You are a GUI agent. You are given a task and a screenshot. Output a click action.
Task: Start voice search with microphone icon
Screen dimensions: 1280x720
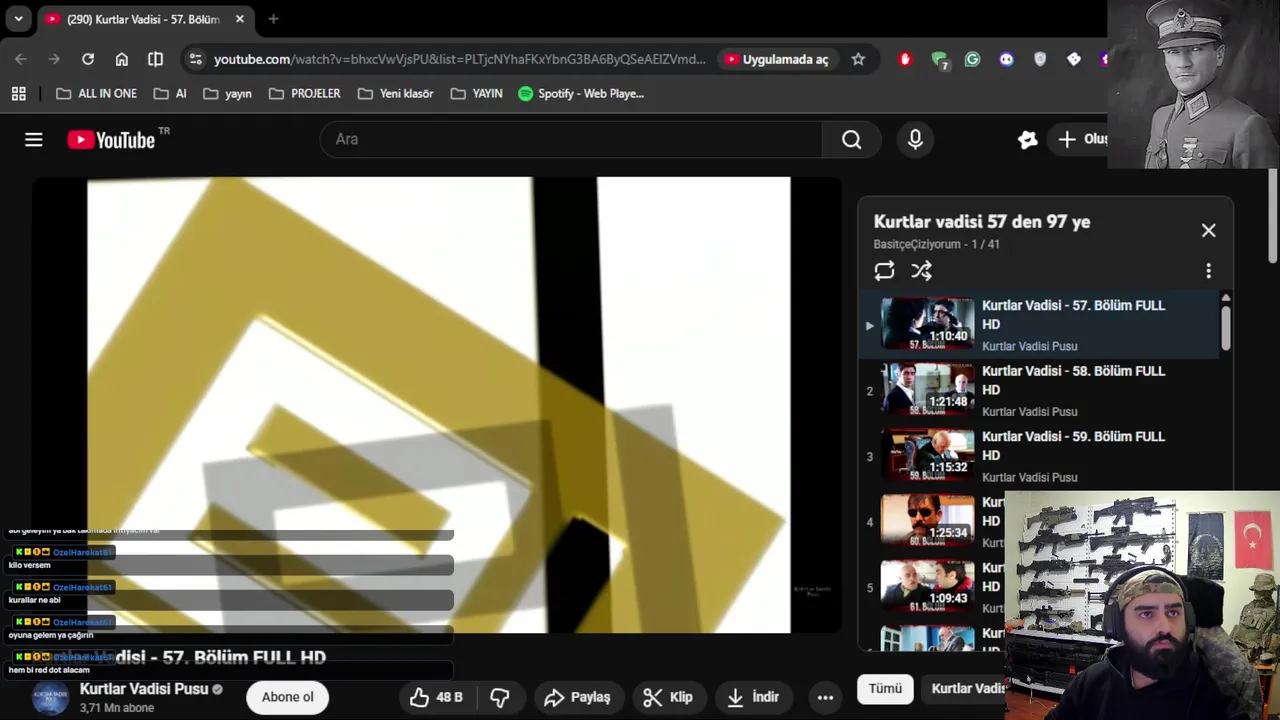tap(915, 140)
